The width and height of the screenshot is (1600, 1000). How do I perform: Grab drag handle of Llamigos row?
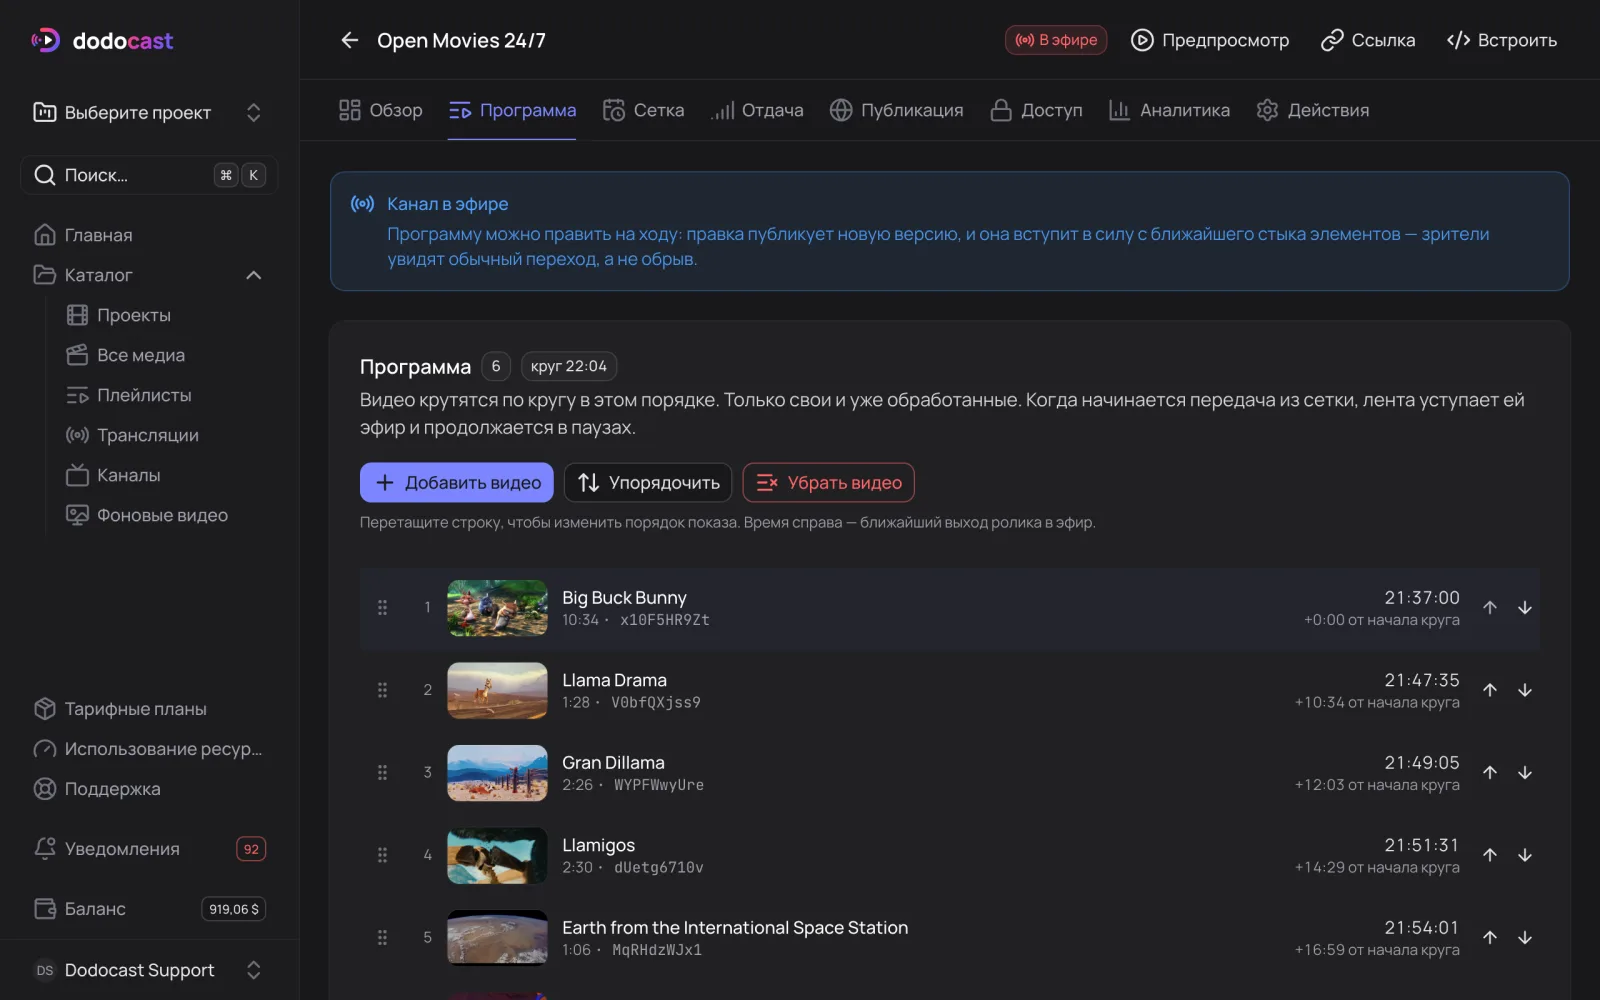point(382,855)
